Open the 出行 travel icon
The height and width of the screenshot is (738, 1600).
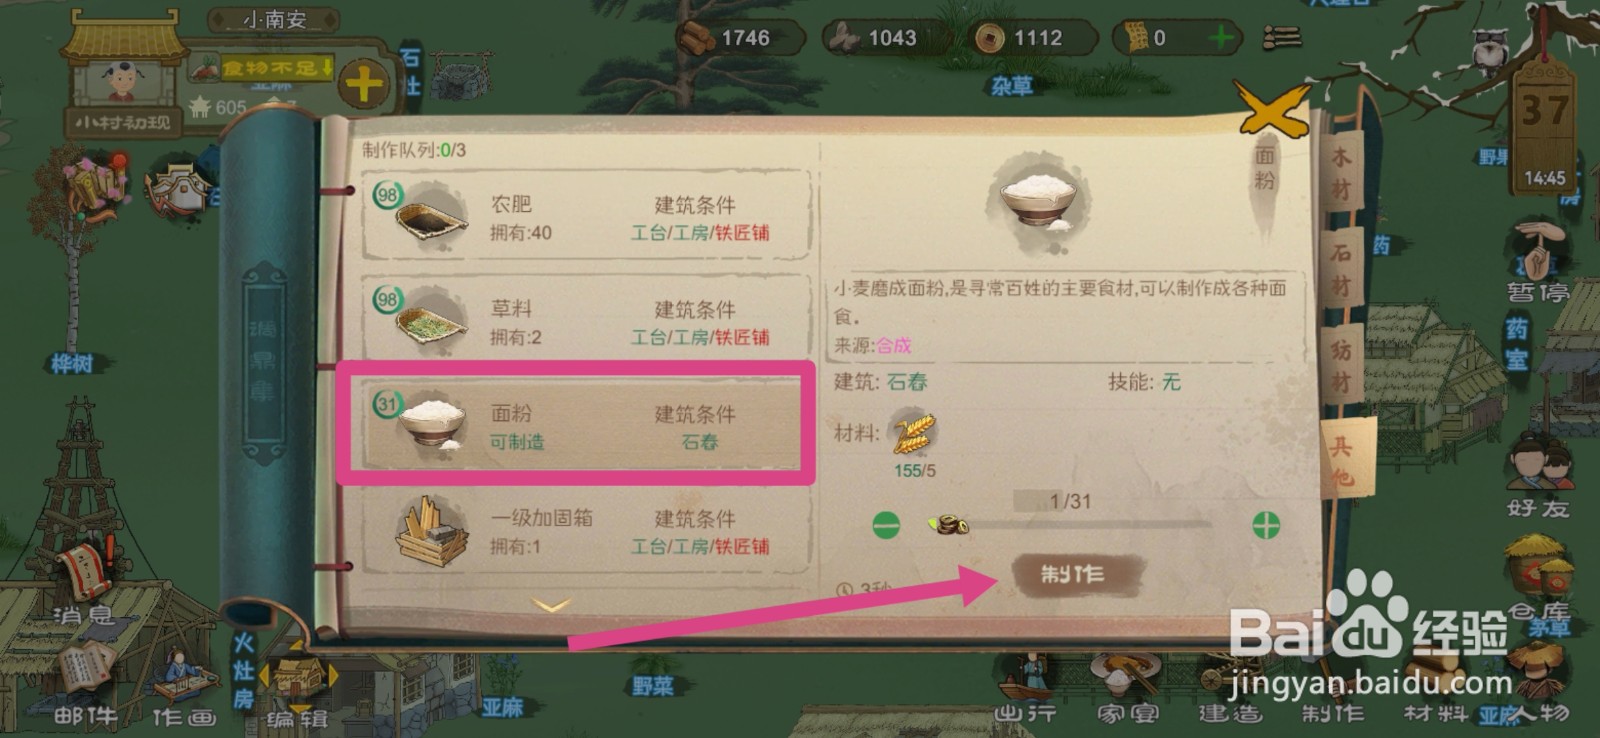coord(1026,690)
